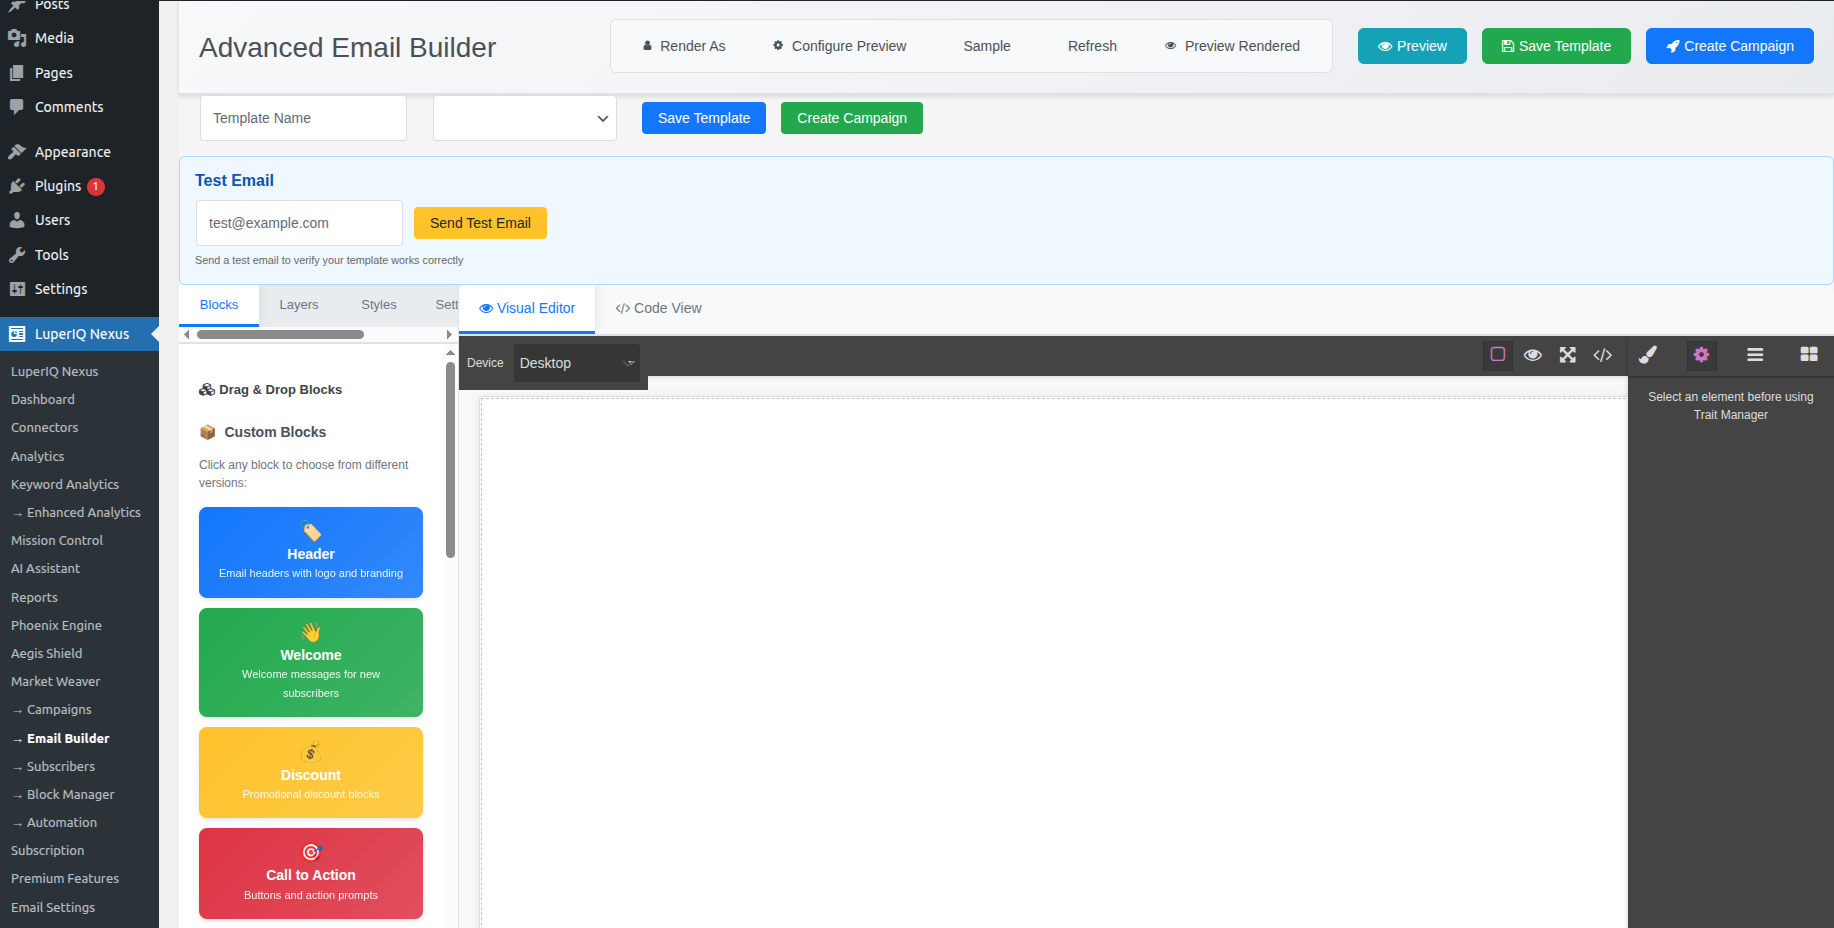This screenshot has height=928, width=1834.
Task: Click the Template Name input field
Action: (303, 118)
